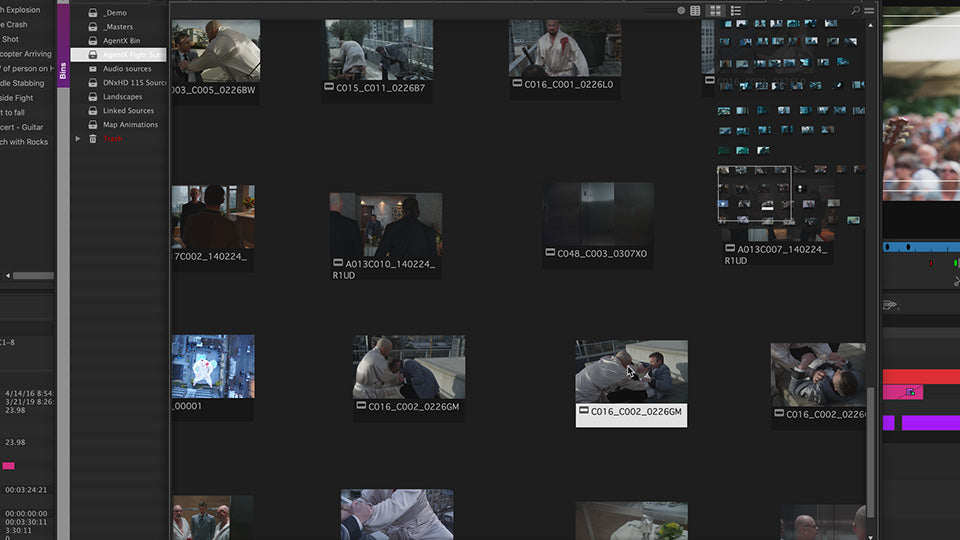This screenshot has height=540, width=960.
Task: Open the bin search magnifier
Action: (x=855, y=10)
